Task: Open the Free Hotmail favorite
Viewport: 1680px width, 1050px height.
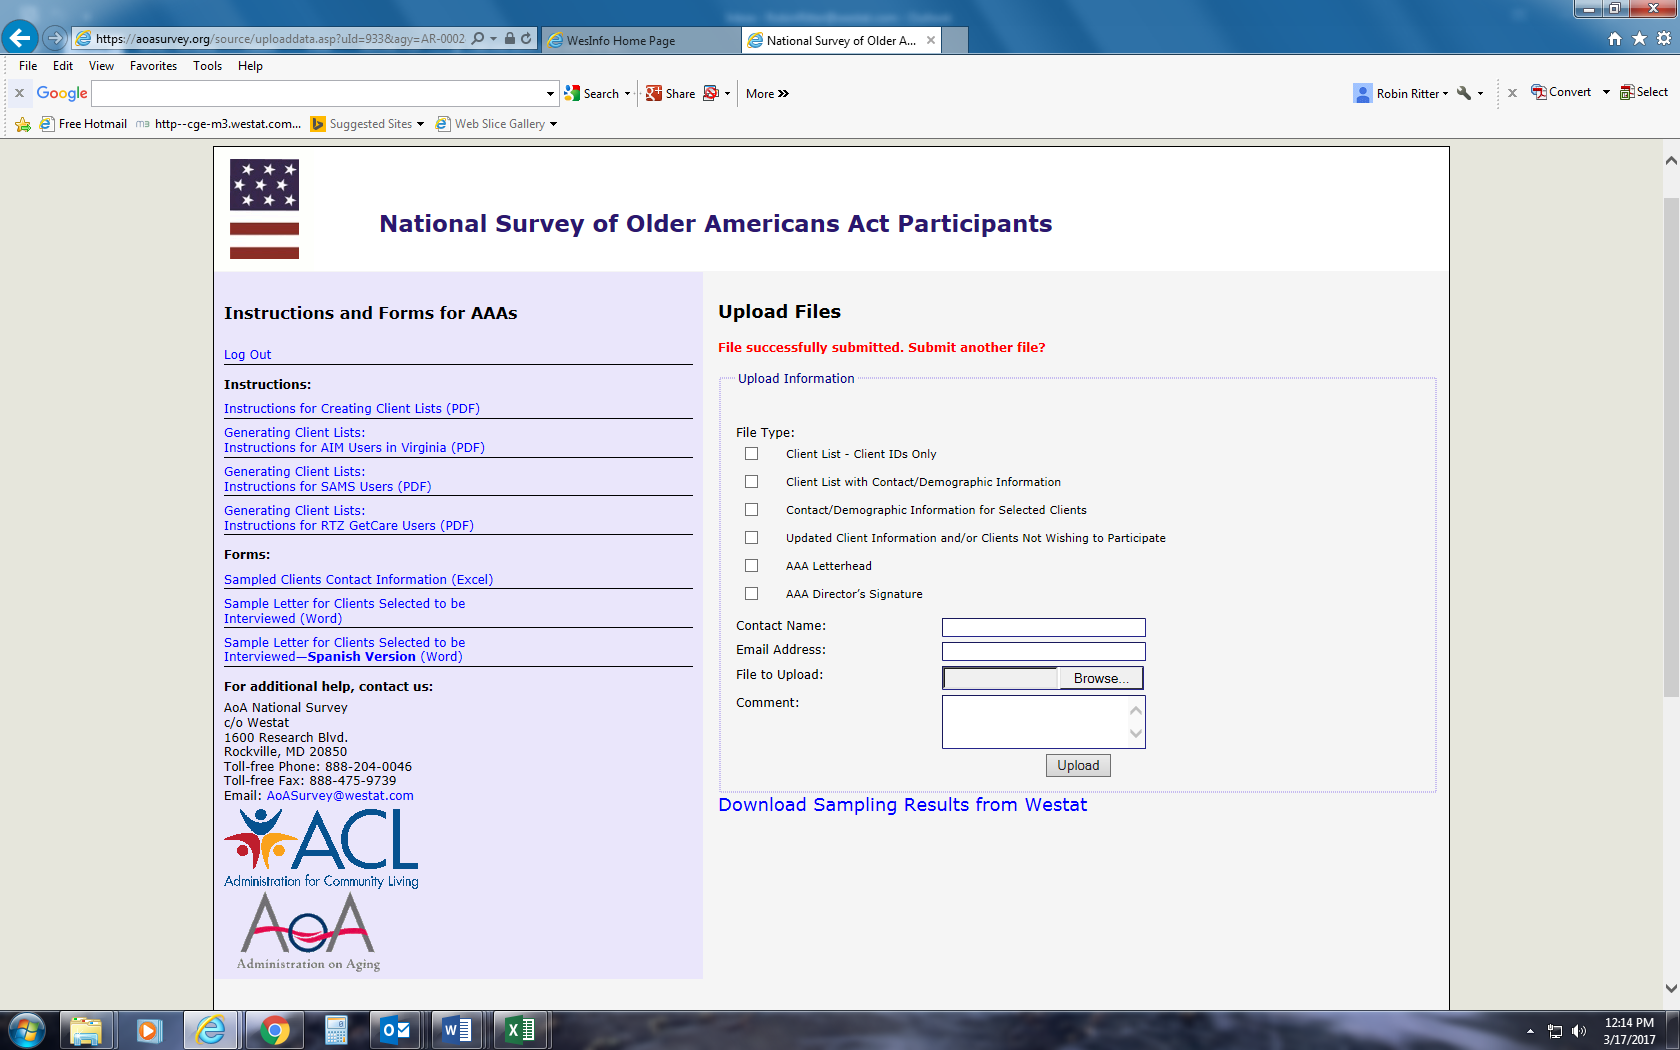Action: tap(84, 124)
